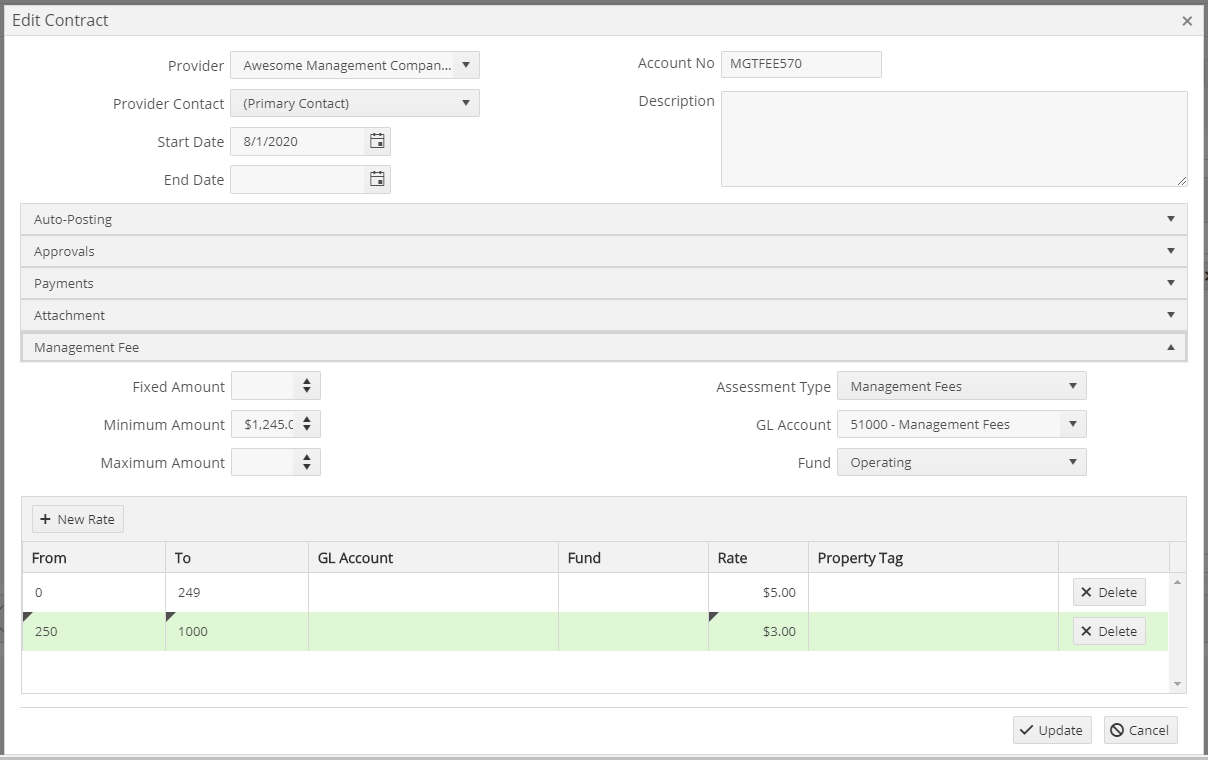Viewport: 1208px width, 760px height.
Task: Close the Edit Contract dialog
Action: (1187, 20)
